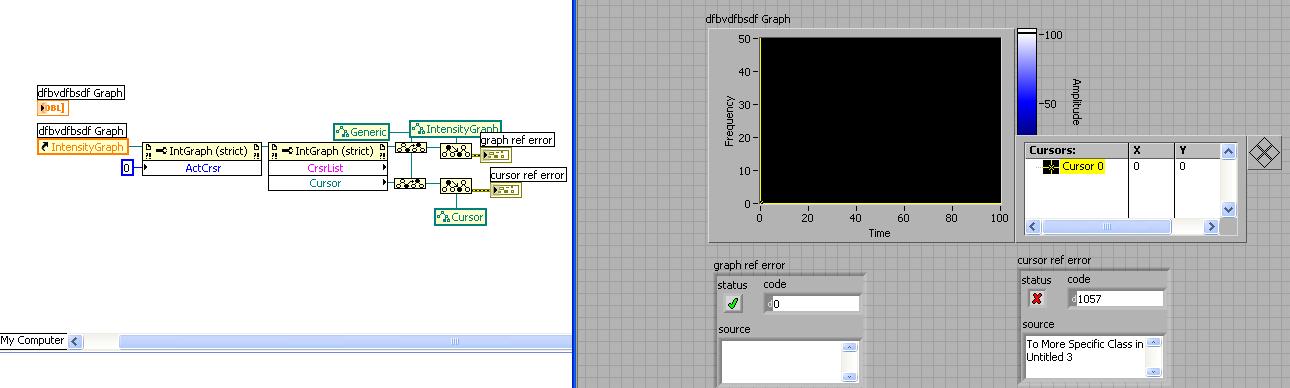Click graph ref error source scroll up arrow
The width and height of the screenshot is (1290, 388).
coord(850,348)
